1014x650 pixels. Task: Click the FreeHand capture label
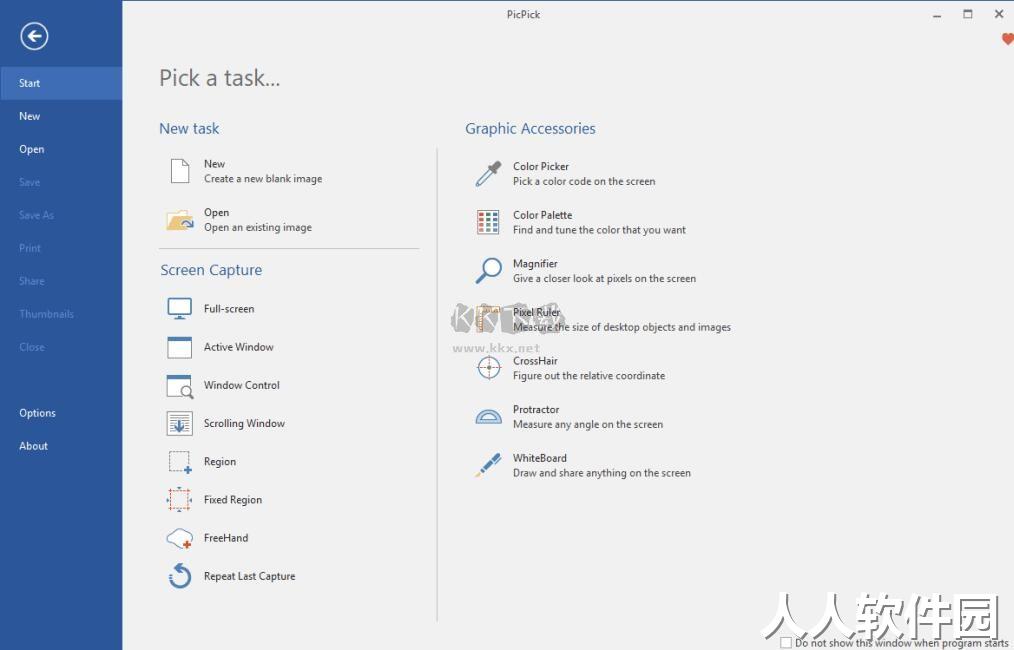(x=226, y=538)
